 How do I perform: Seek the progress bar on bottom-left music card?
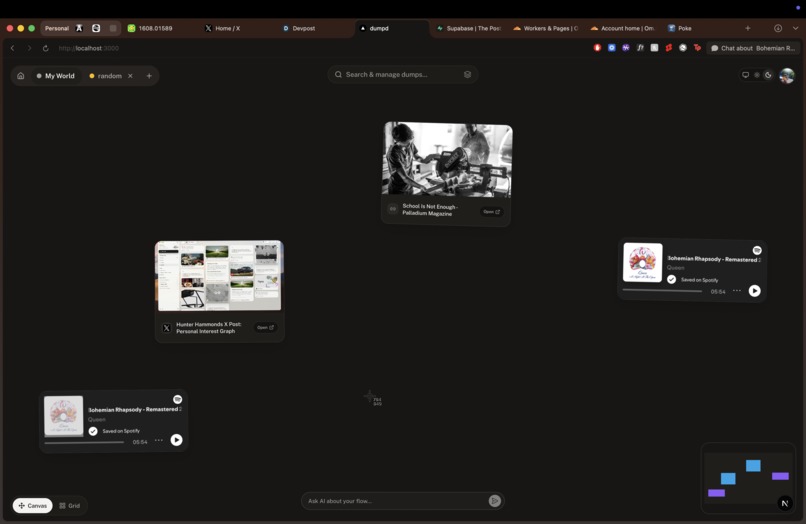point(84,442)
